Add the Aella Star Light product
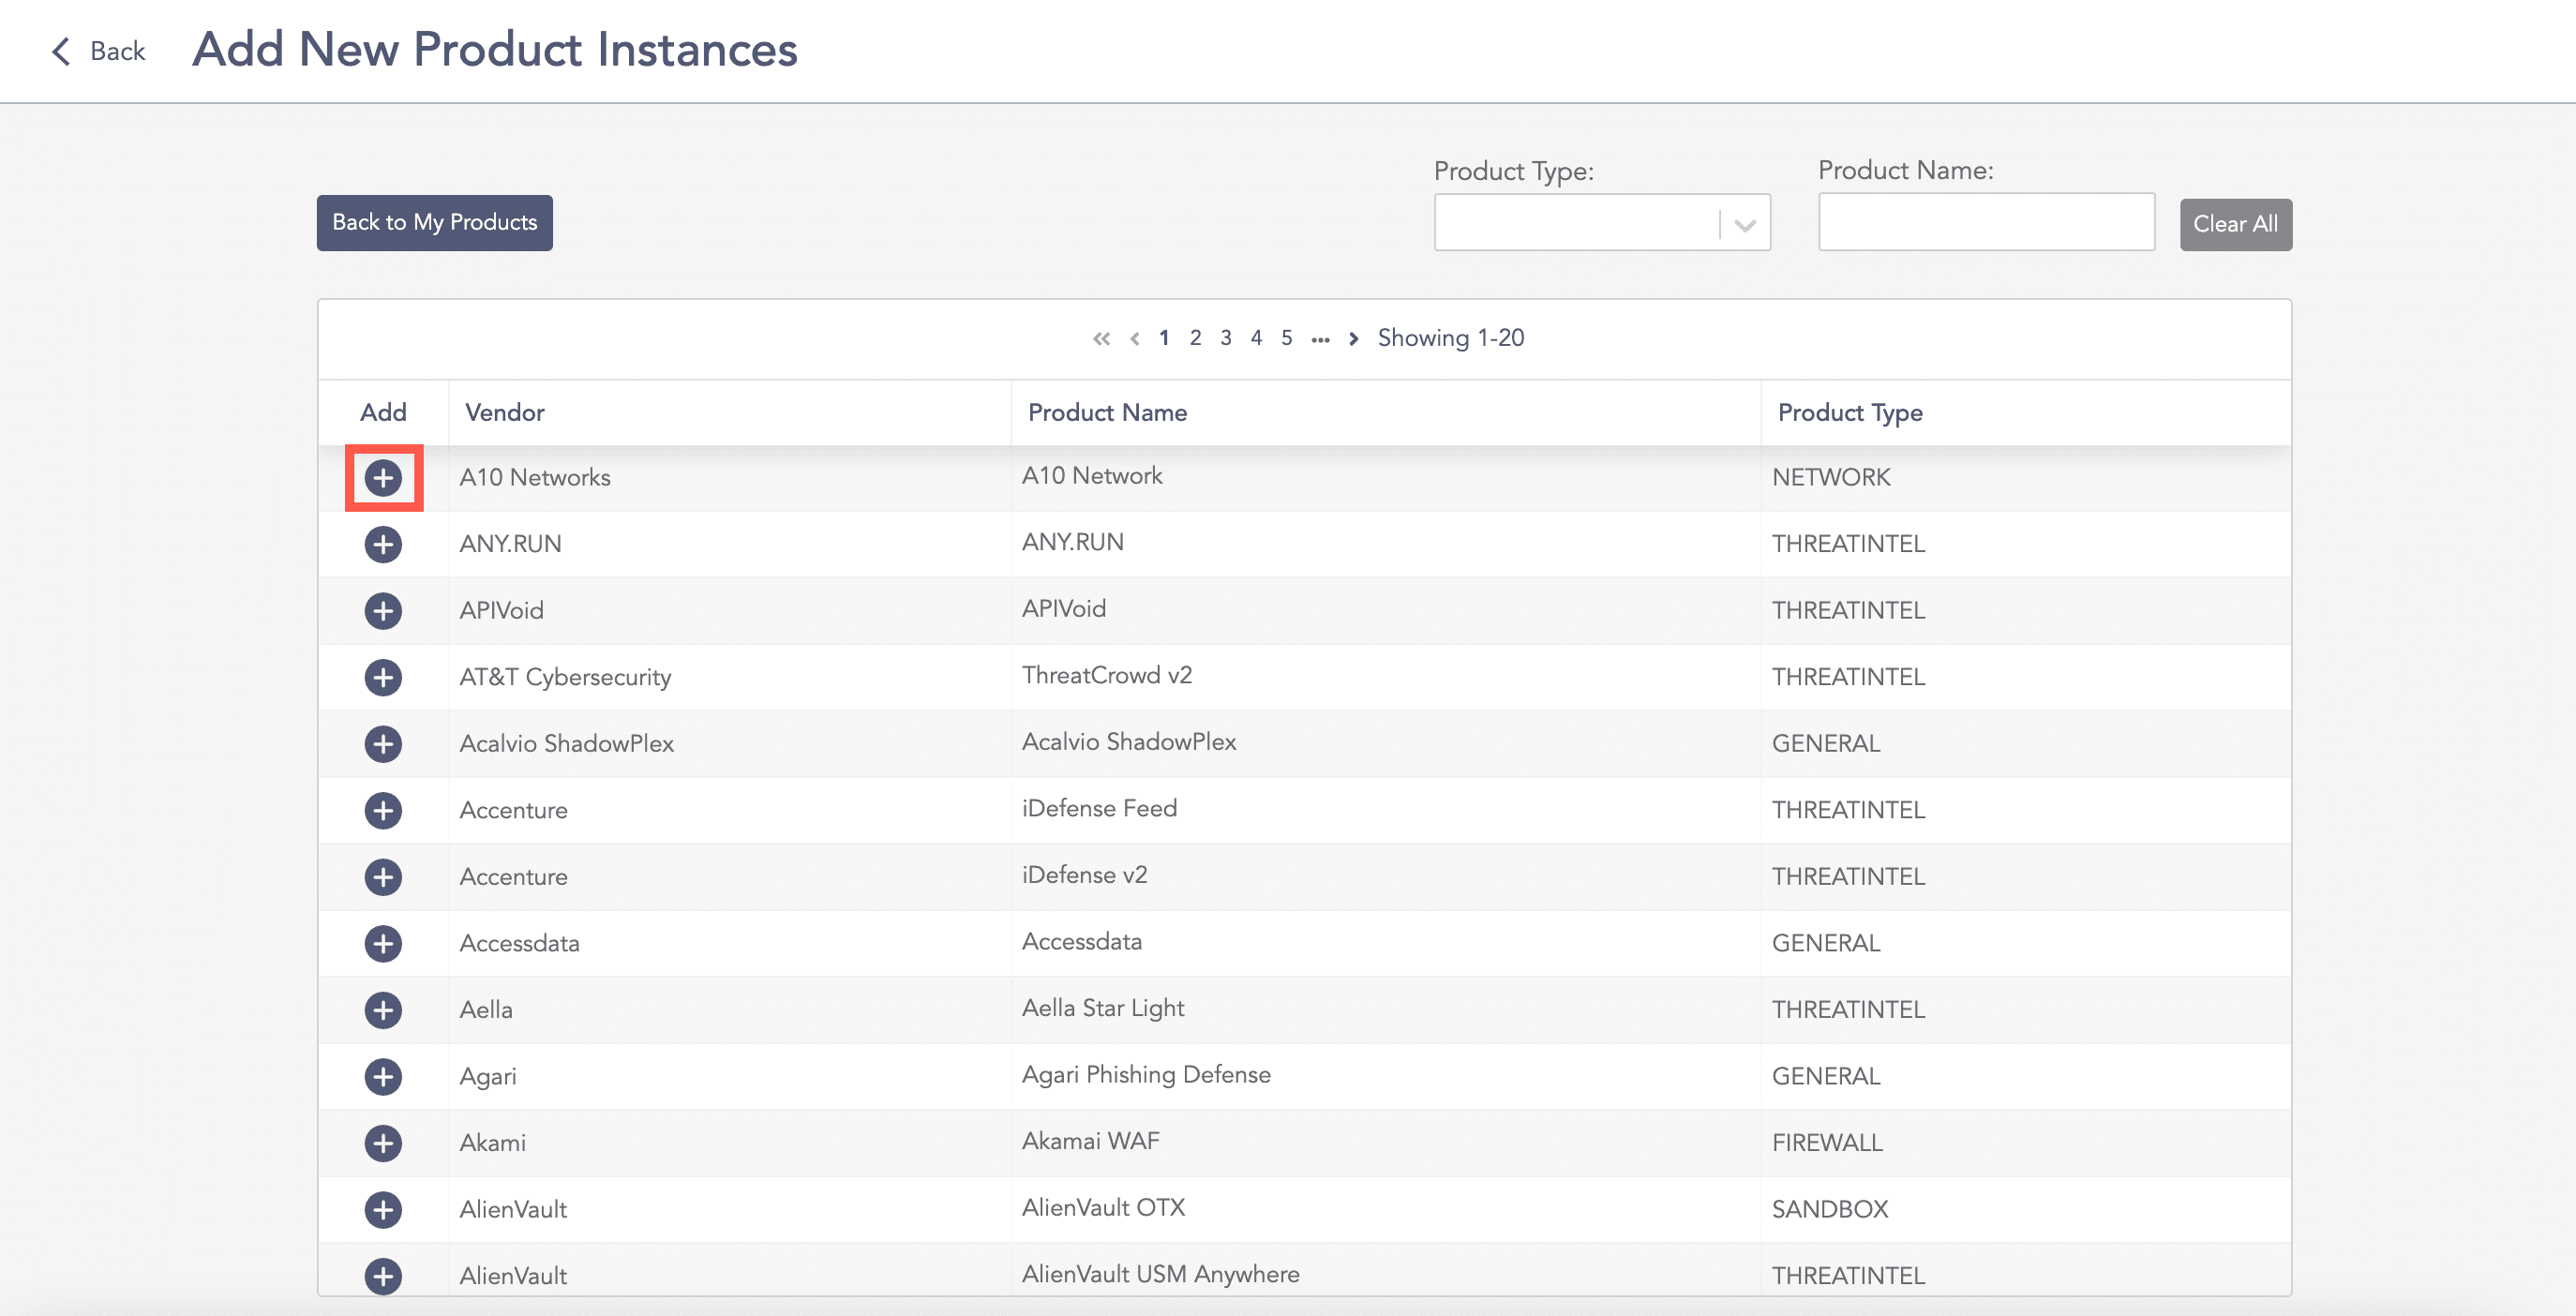The width and height of the screenshot is (2576, 1316). tap(383, 1010)
